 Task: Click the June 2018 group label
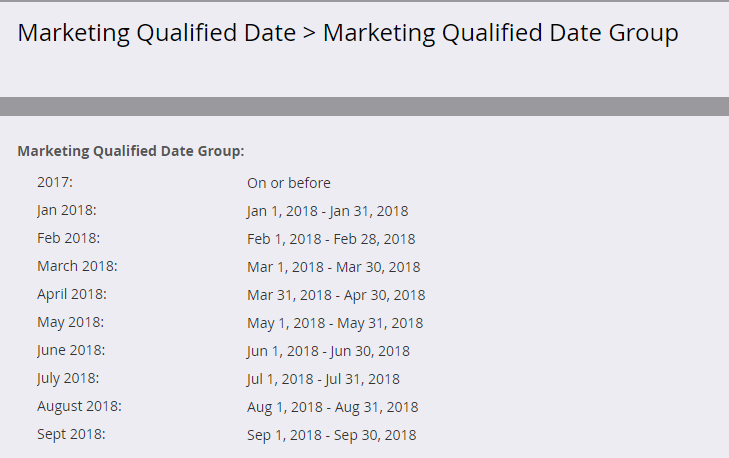pyautogui.click(x=71, y=350)
